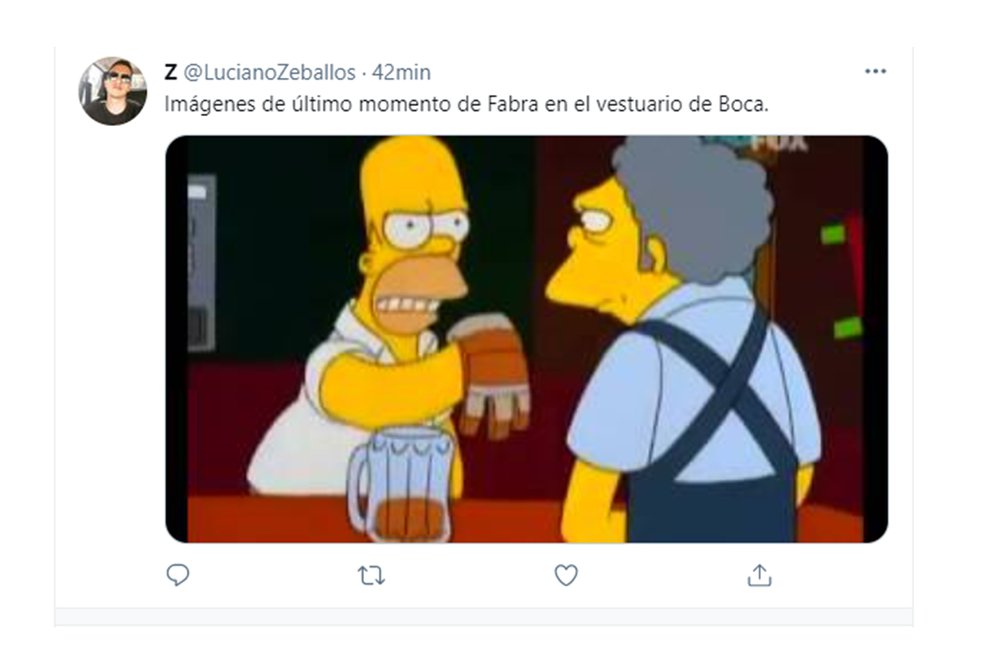Click the reply speech bubble icon
This screenshot has width=992, height=661.
click(178, 575)
